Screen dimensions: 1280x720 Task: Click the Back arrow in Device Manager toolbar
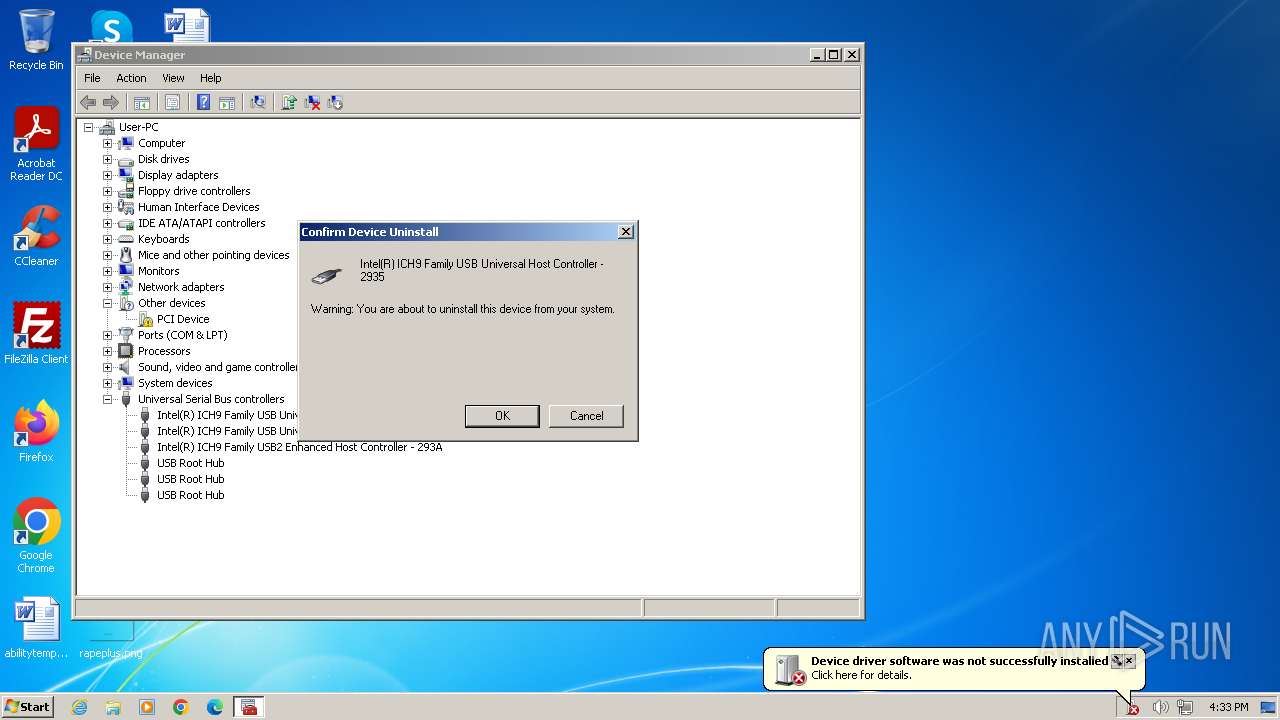(x=88, y=102)
